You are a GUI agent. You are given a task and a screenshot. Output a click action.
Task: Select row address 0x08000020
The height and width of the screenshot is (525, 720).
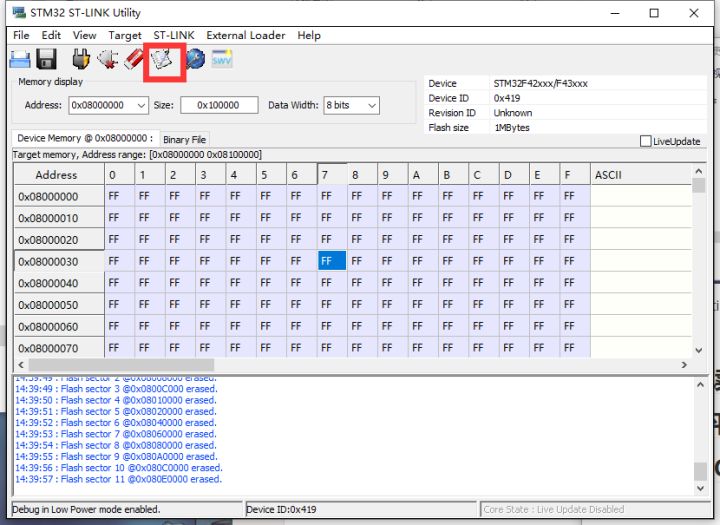(59, 240)
